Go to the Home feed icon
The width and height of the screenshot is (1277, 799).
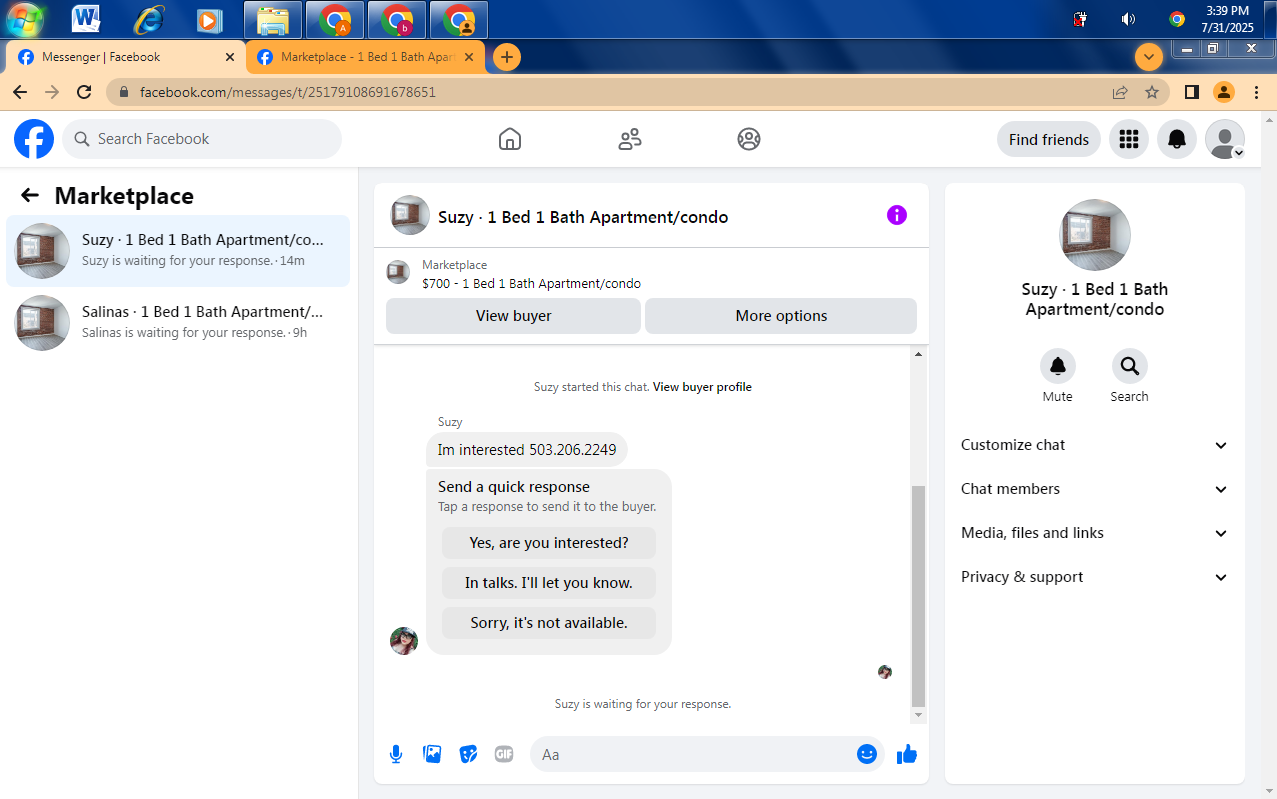point(510,139)
